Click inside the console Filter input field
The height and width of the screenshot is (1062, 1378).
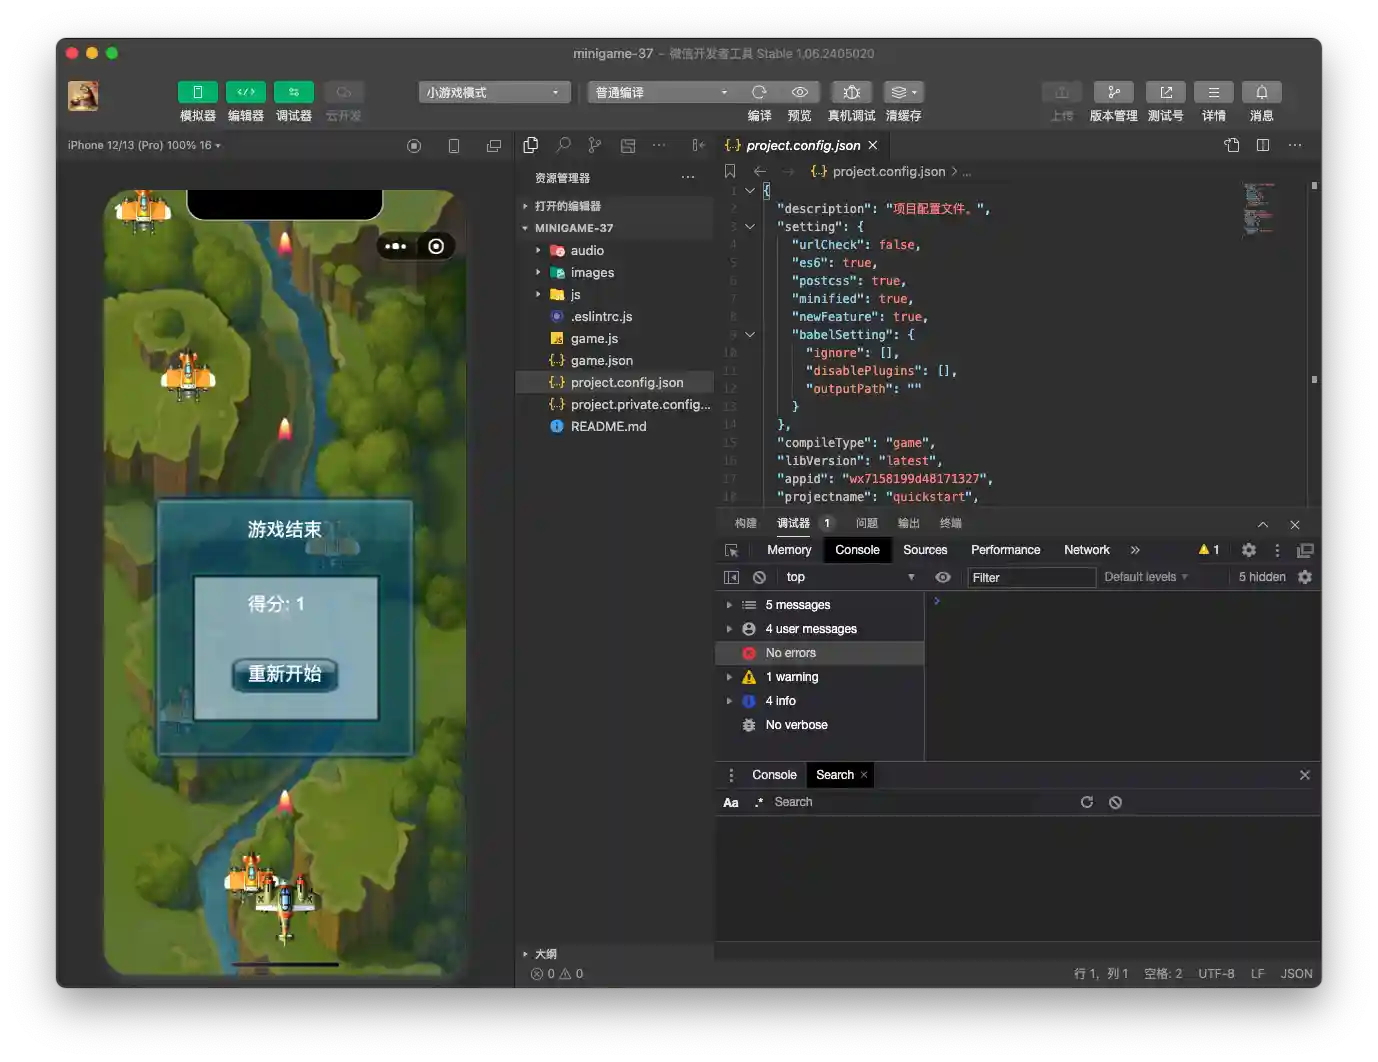(1030, 577)
